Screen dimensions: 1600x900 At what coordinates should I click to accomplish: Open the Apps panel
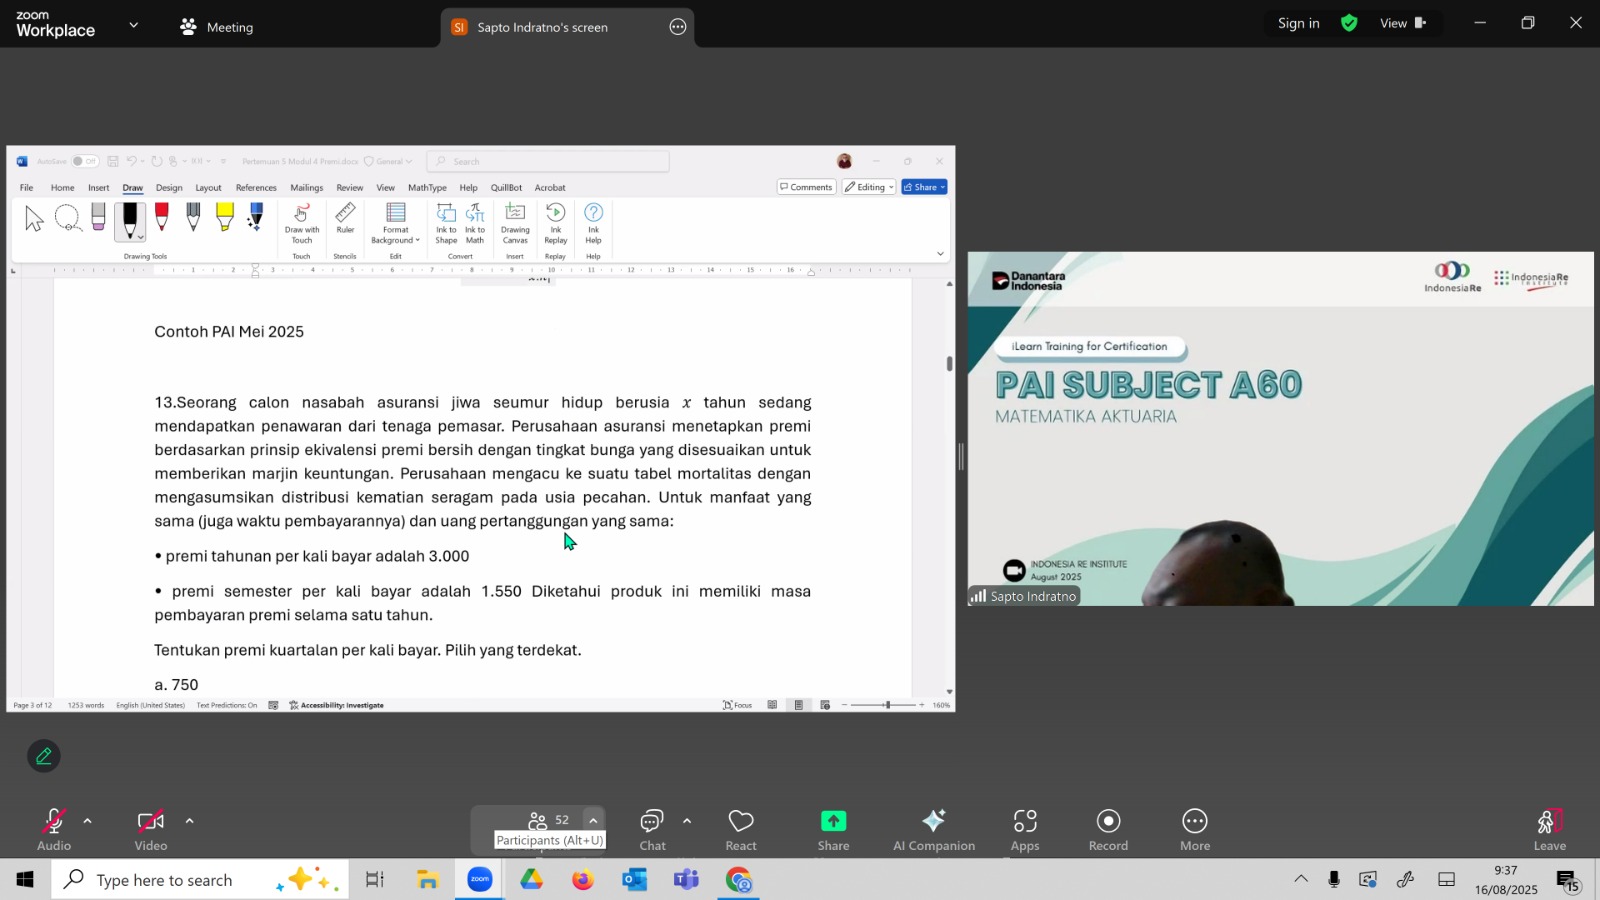(1024, 829)
